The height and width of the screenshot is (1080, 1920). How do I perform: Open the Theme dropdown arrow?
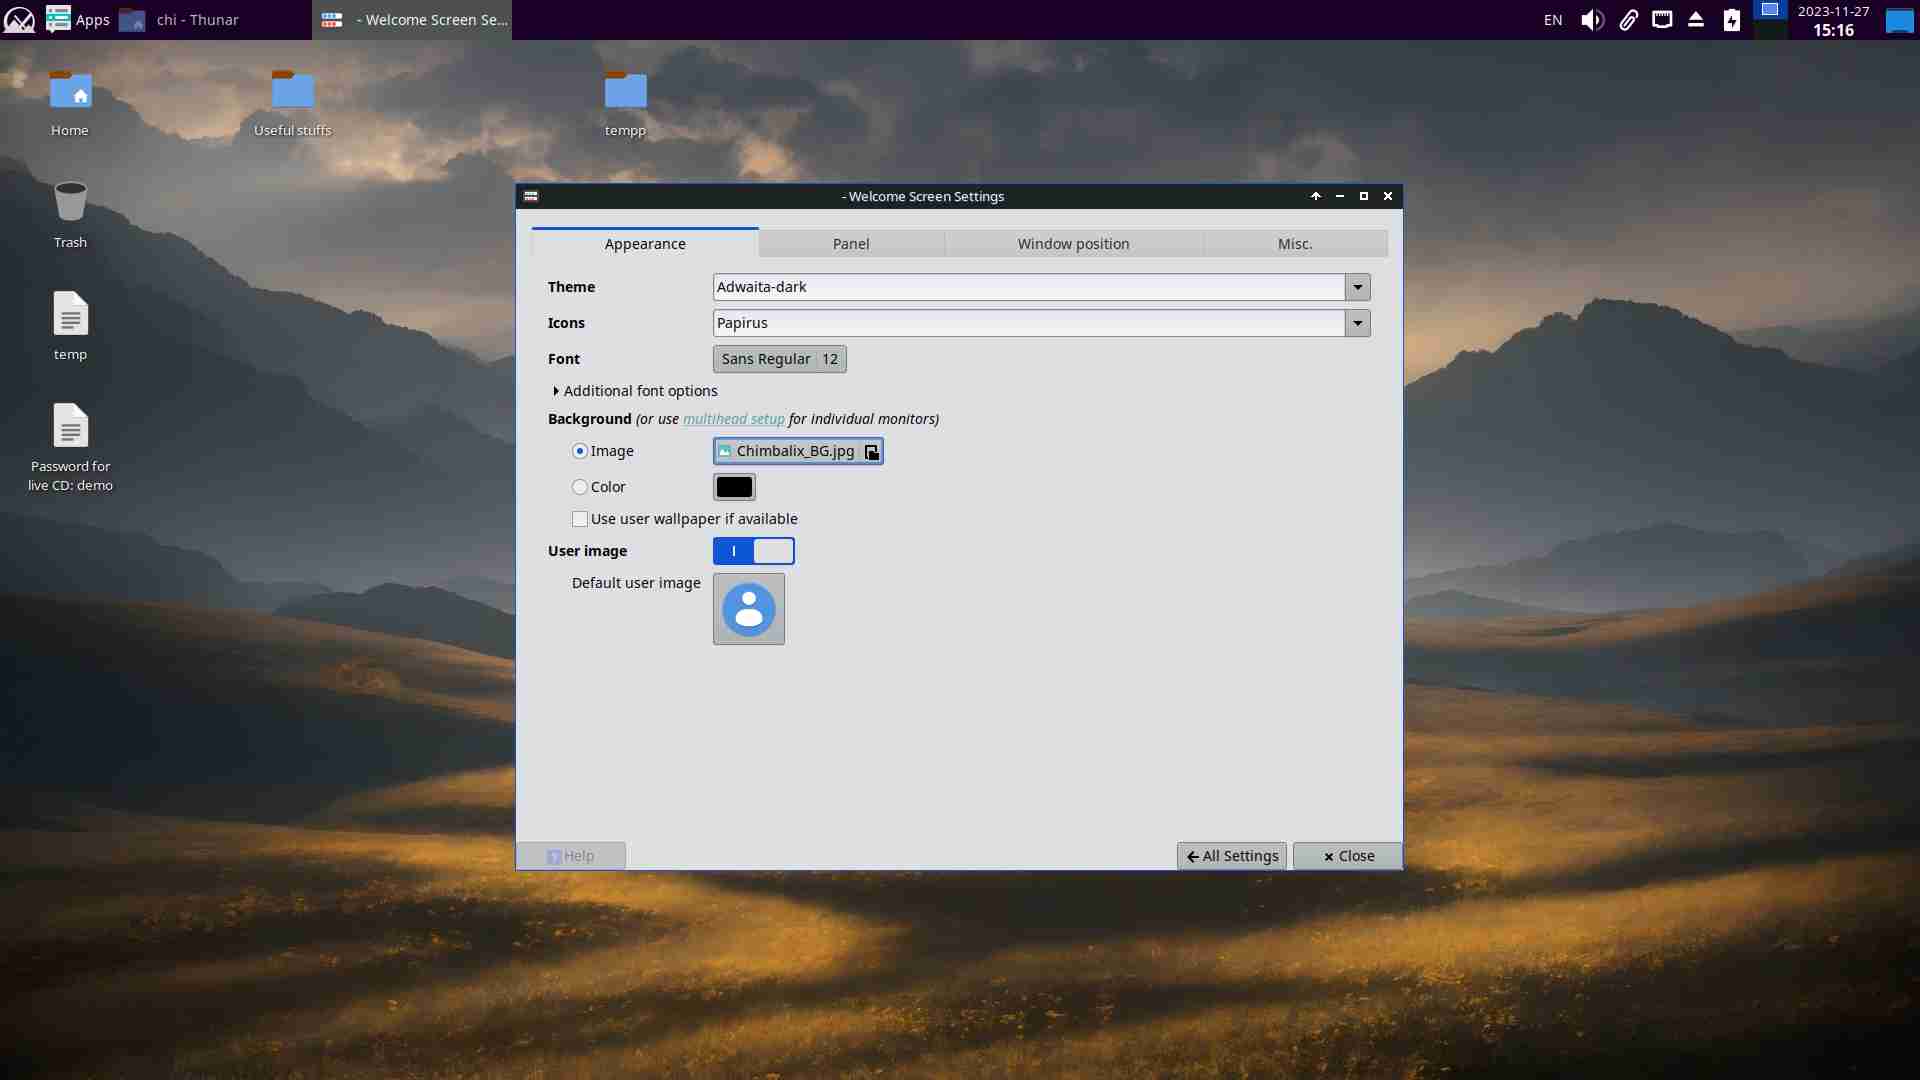coord(1357,287)
